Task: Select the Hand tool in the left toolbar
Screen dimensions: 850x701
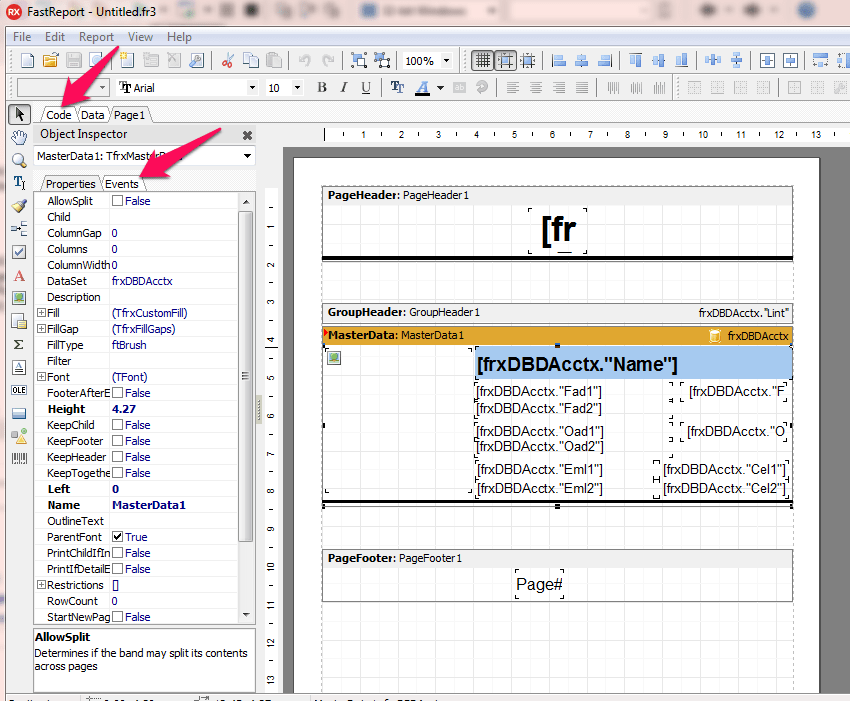Action: (18, 139)
